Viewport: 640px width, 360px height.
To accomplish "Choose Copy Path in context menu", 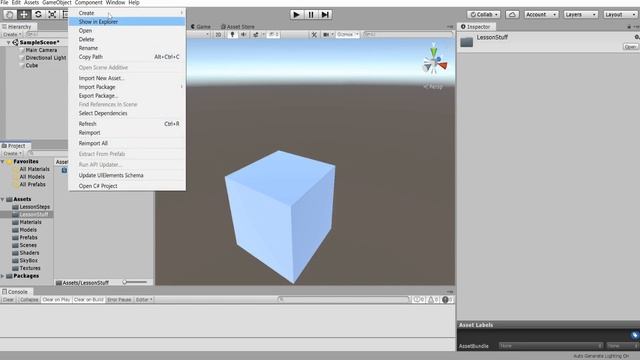I will coord(127,57).
